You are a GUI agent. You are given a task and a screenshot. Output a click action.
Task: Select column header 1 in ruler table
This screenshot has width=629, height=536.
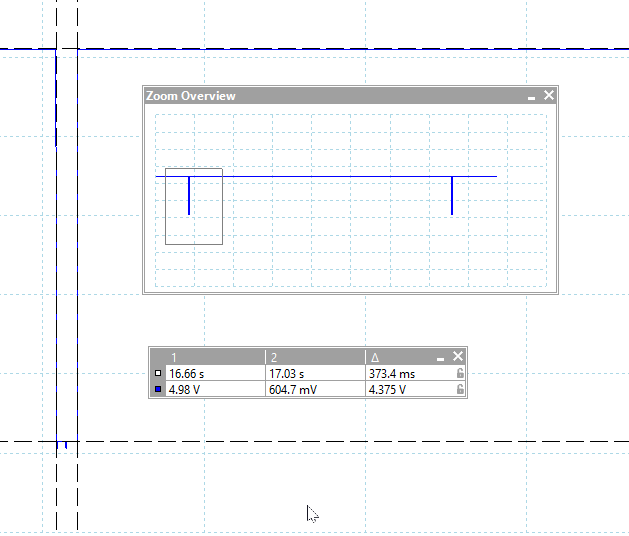214,357
